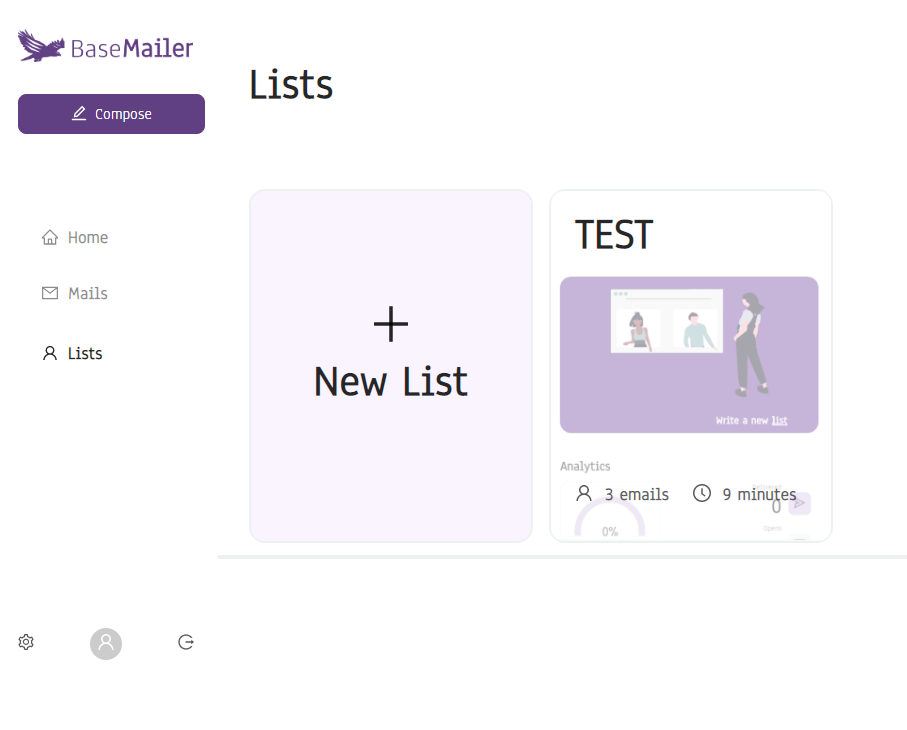This screenshot has height=730, width=907.
Task: Click the plus sign on the New List card
Action: 390,323
